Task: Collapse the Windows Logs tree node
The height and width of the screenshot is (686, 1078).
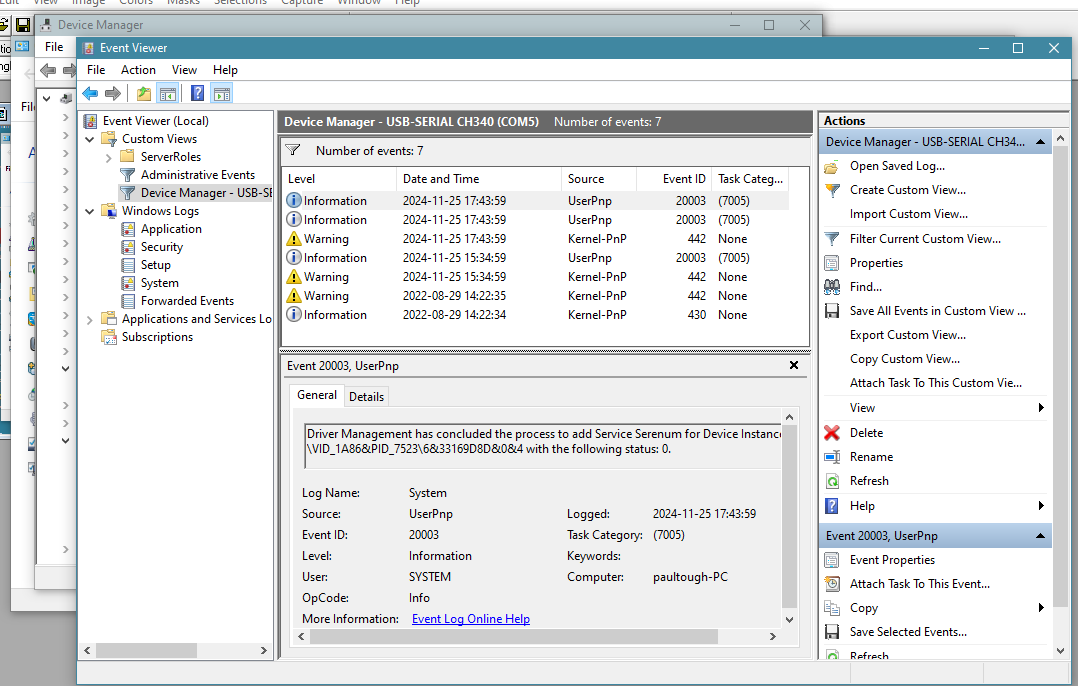Action: coord(89,211)
